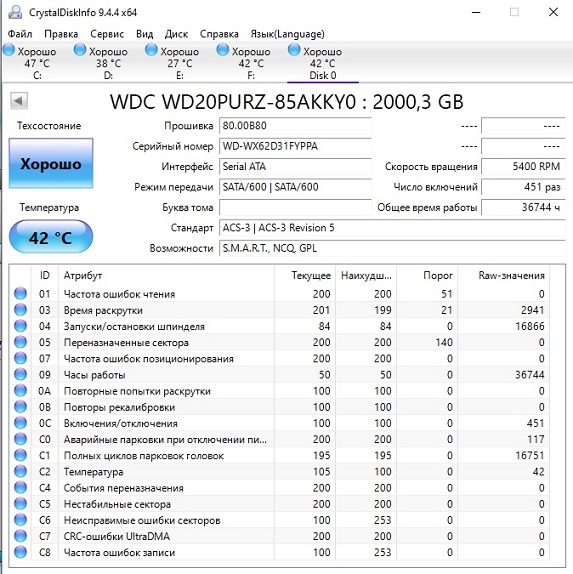Select Полных циклов парковок головок text
Viewport: 573px width, 574px height.
(144, 456)
